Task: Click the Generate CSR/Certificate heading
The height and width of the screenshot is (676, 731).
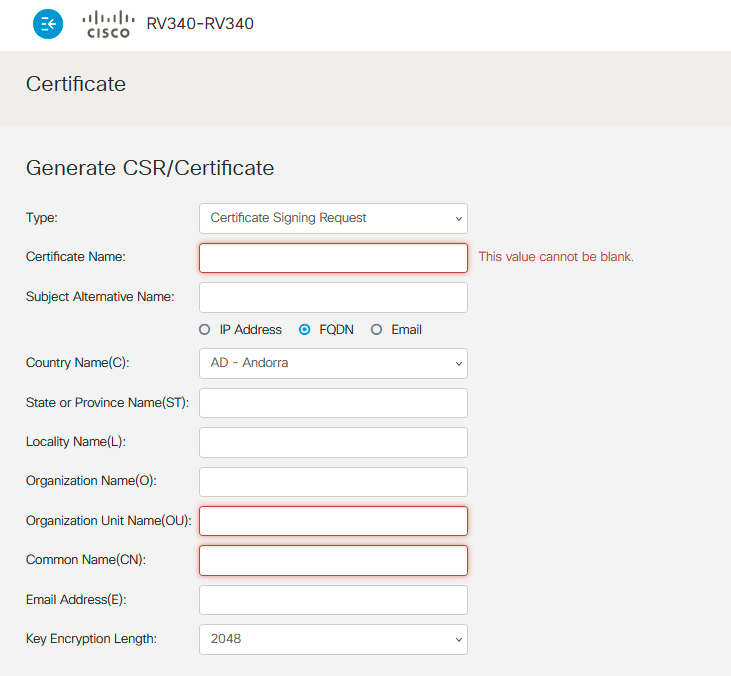Action: tap(150, 168)
